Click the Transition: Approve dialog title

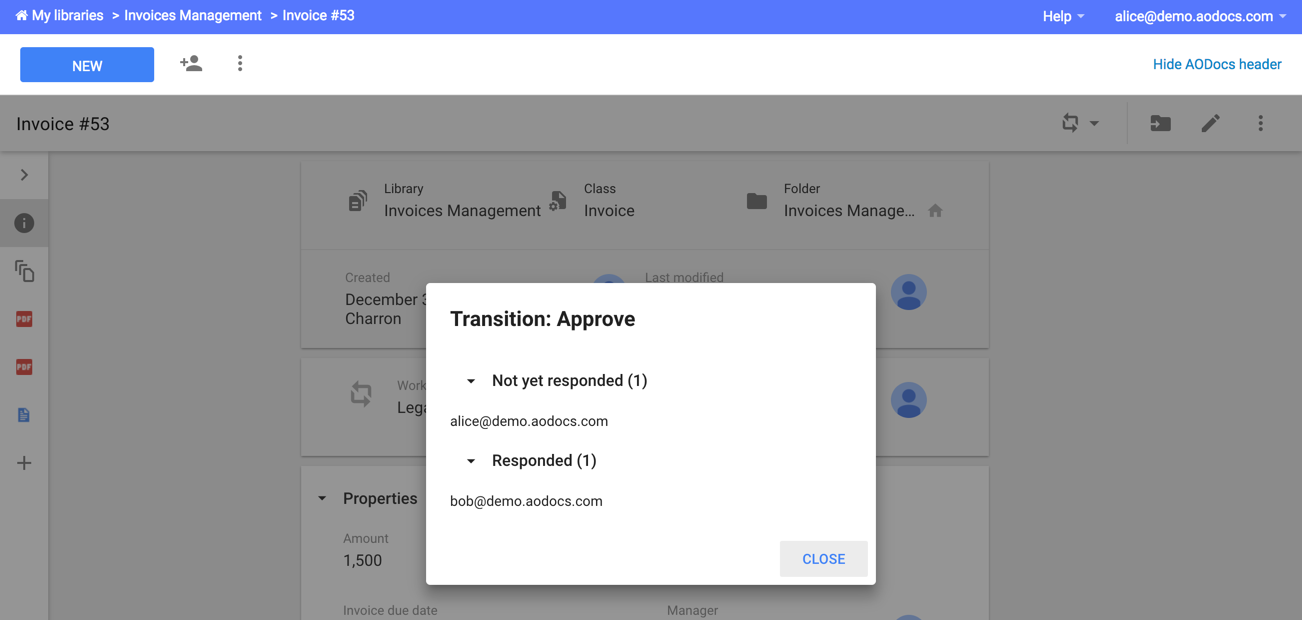(543, 319)
